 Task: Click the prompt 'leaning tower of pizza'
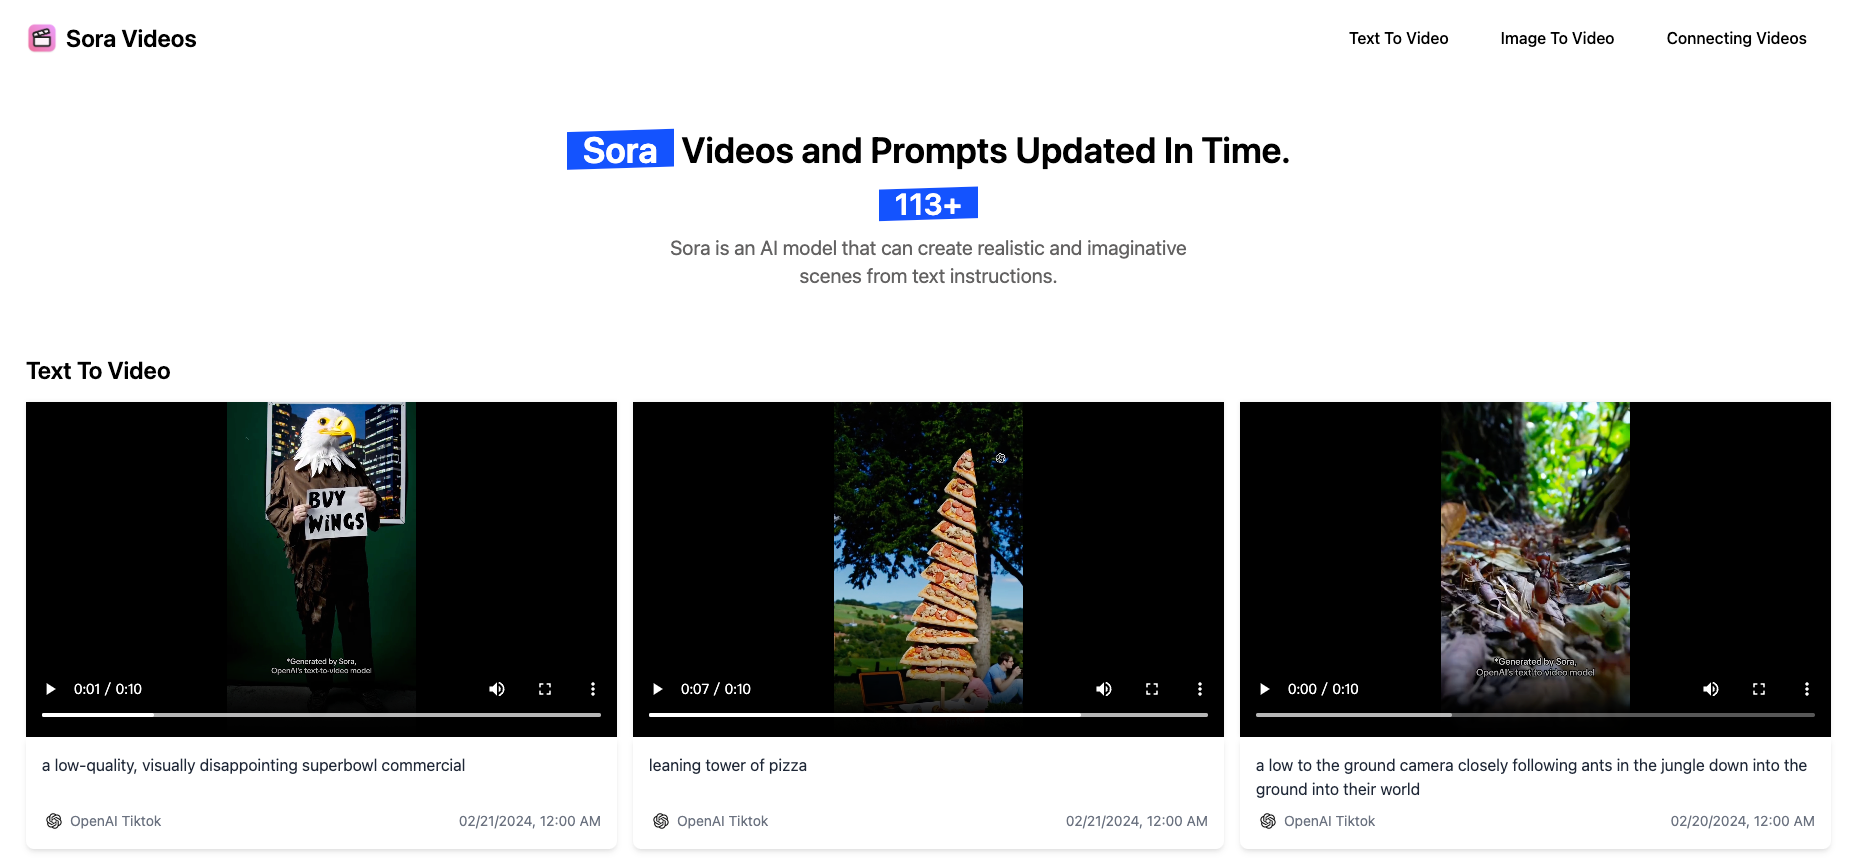point(728,765)
